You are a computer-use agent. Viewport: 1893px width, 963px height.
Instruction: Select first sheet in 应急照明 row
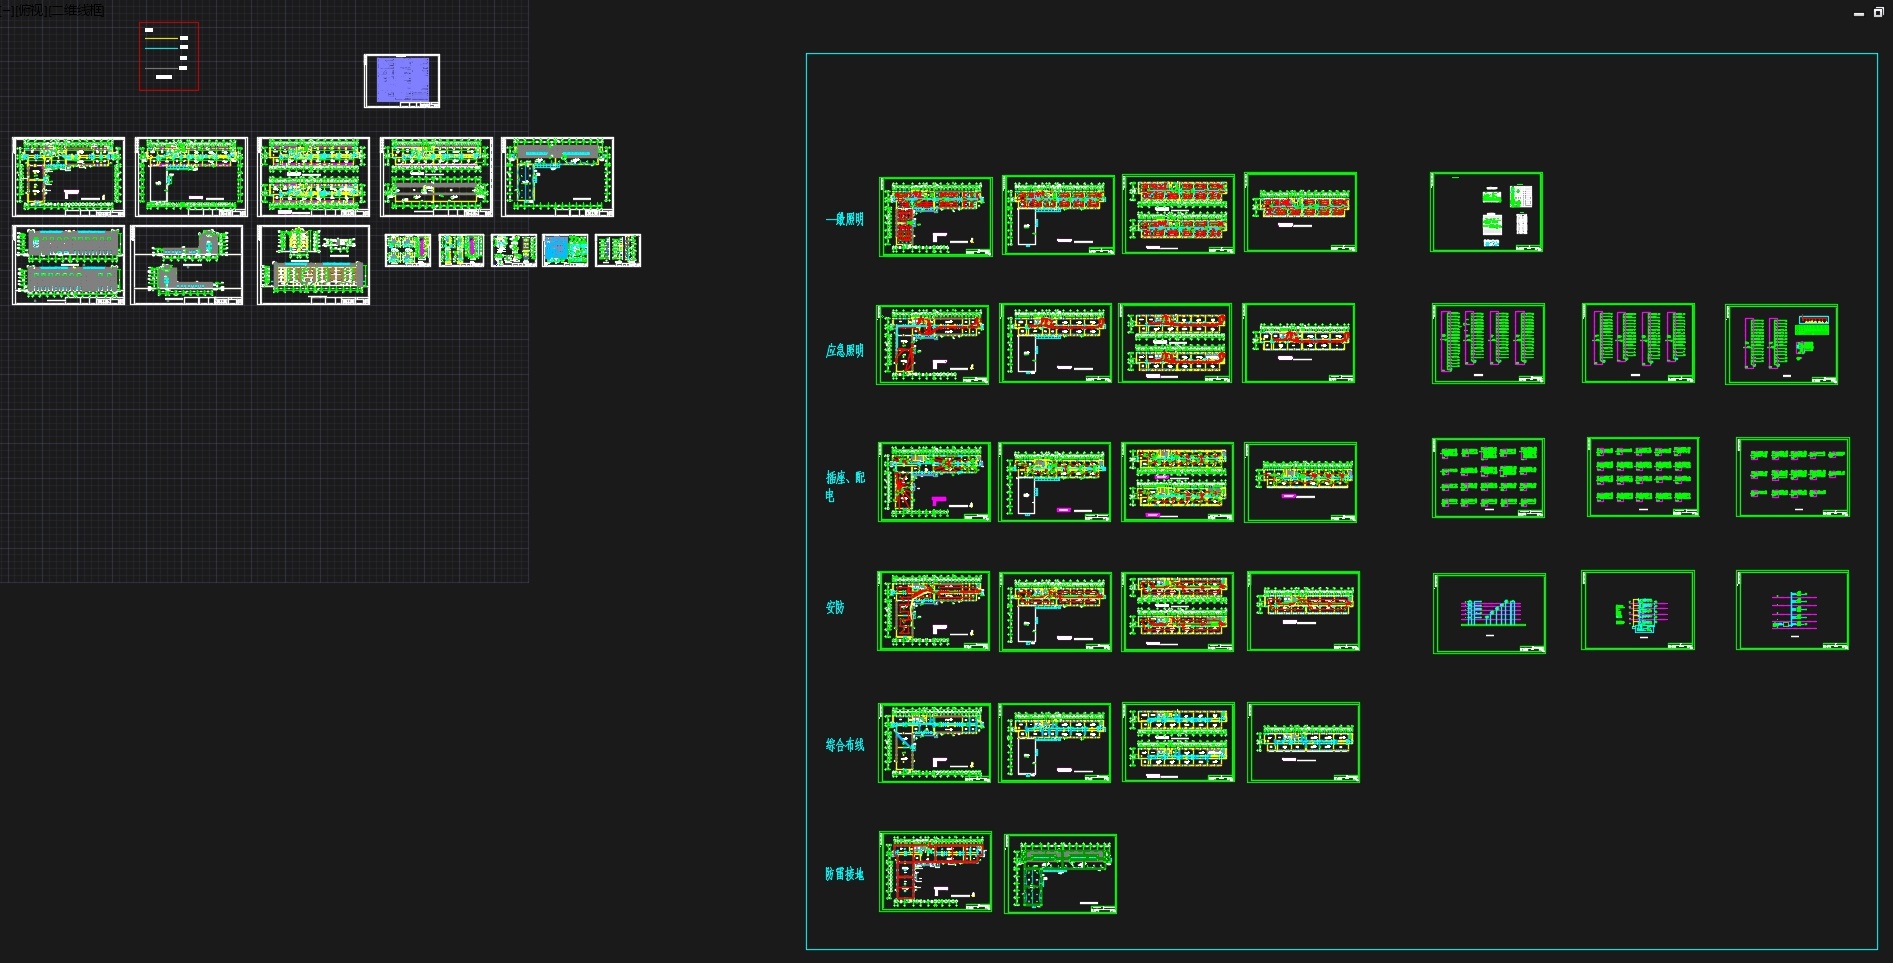(933, 345)
